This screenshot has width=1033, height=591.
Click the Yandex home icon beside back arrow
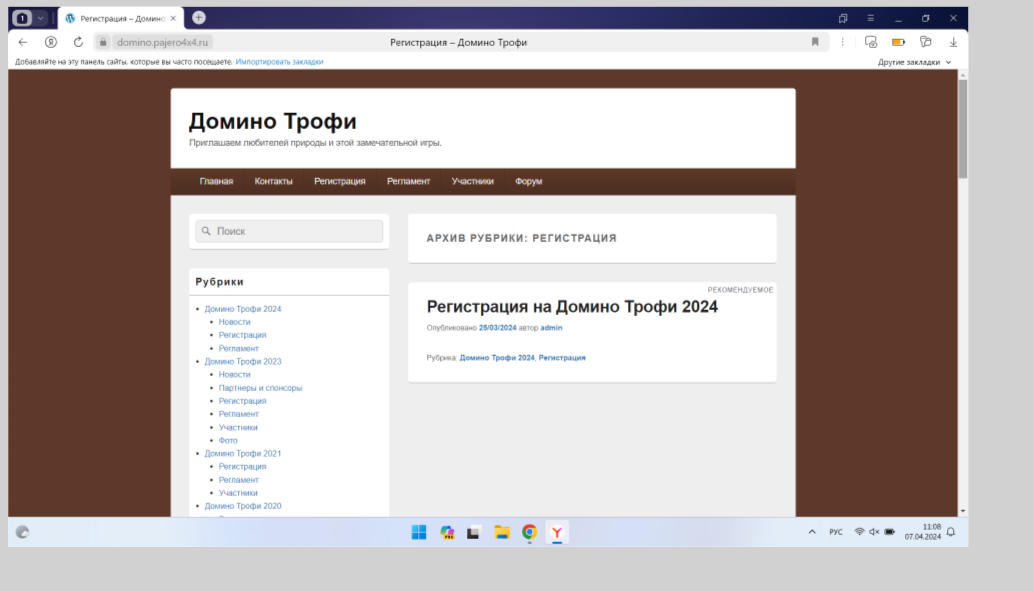[51, 42]
